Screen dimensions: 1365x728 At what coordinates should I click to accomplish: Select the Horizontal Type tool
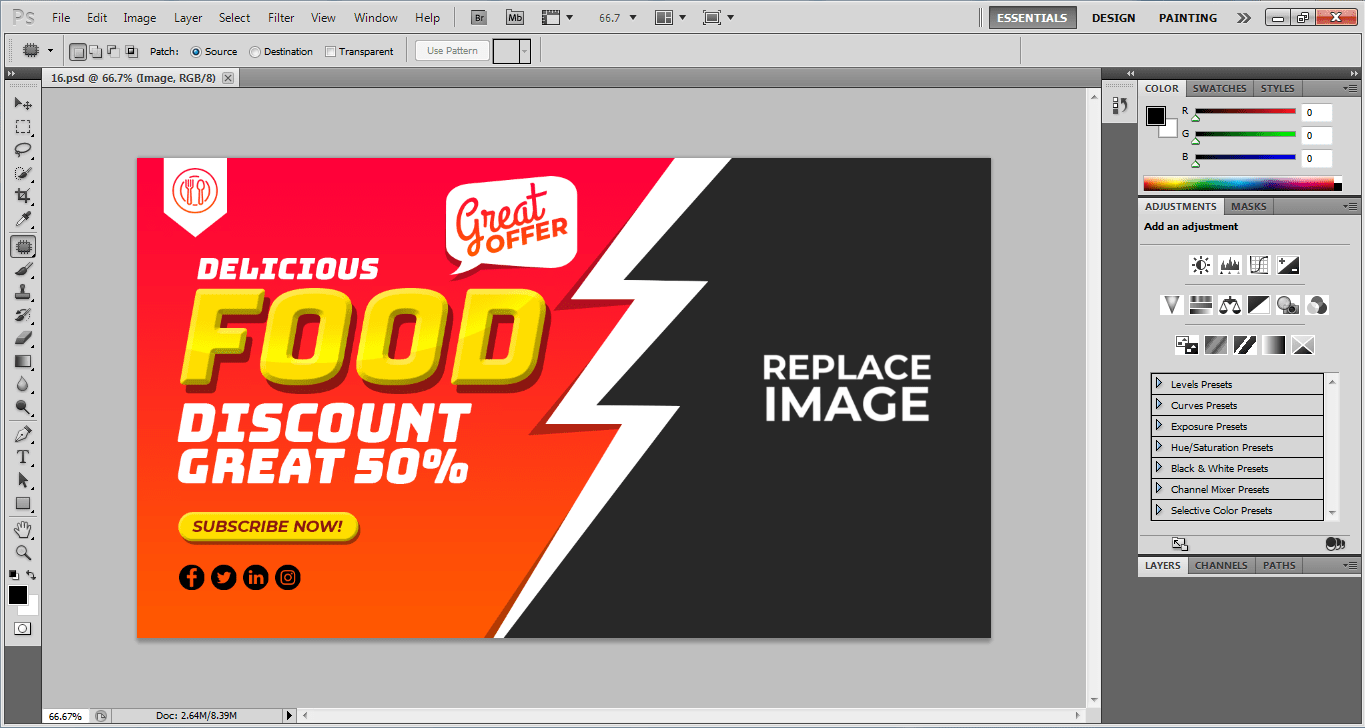click(22, 457)
